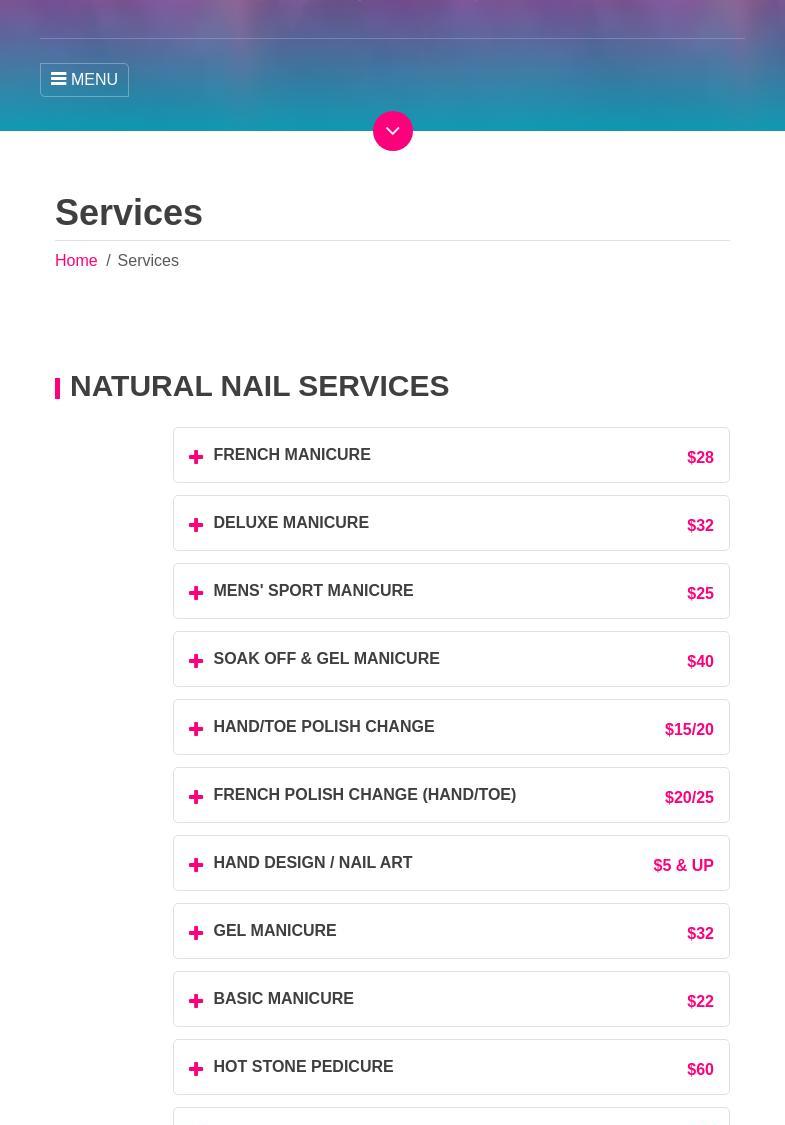
Task: Open the Deluxe Manicure title text
Action: [x=290, y=522]
